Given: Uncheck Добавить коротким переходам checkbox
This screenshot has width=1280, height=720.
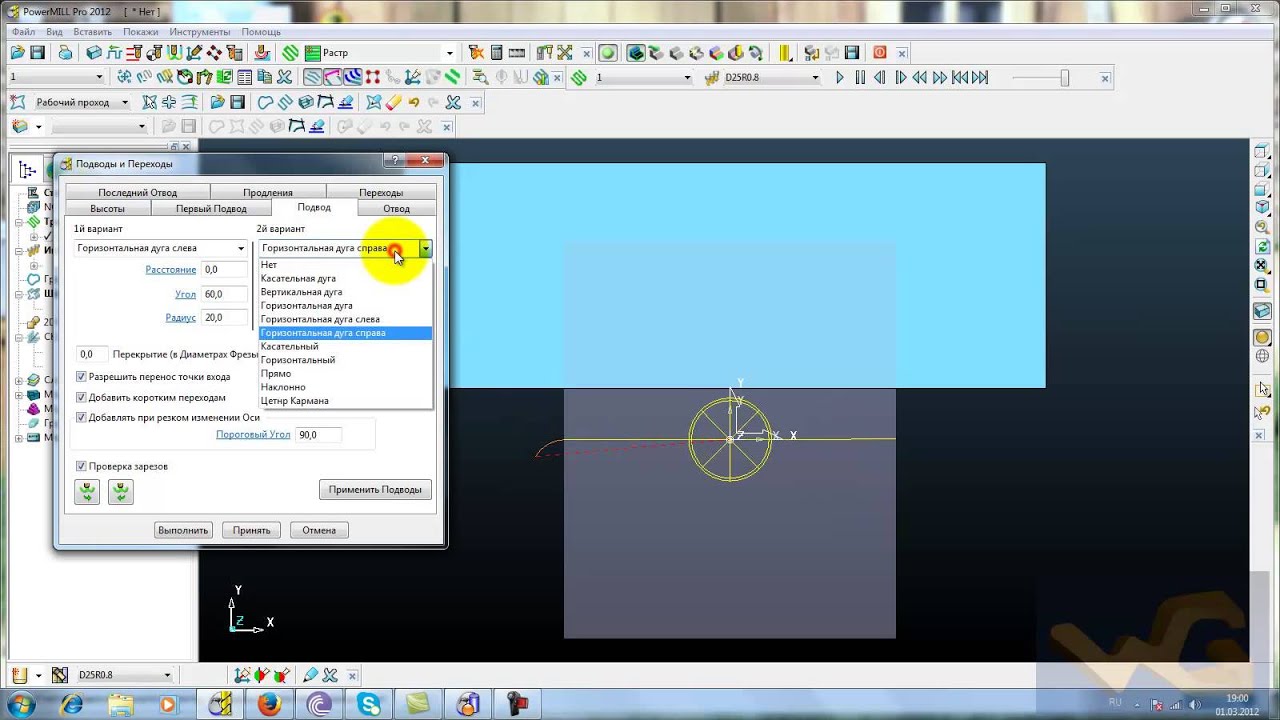Looking at the screenshot, I should tap(81, 397).
